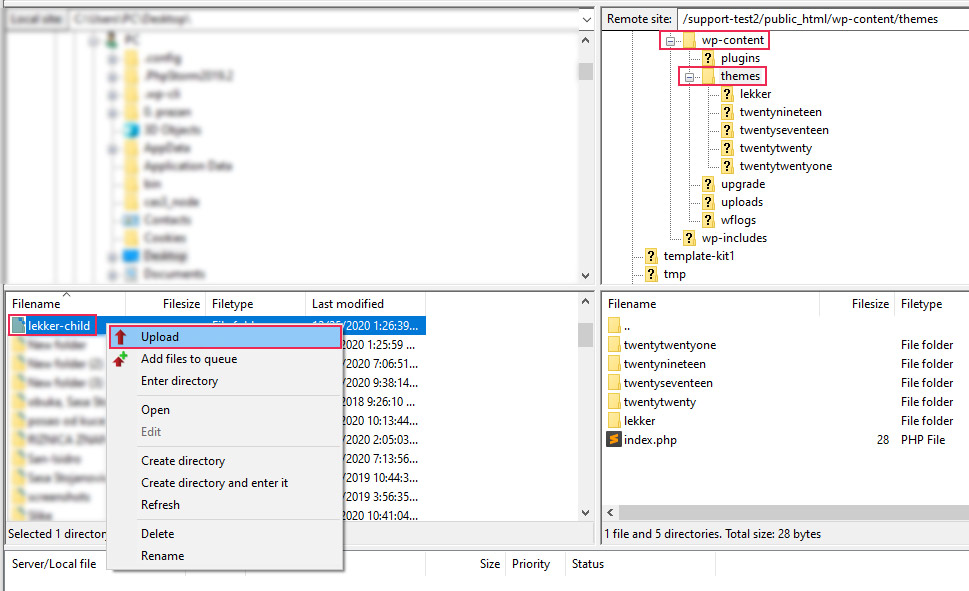Select twentynineteen in the remote tree
The image size is (969, 591).
(x=781, y=112)
